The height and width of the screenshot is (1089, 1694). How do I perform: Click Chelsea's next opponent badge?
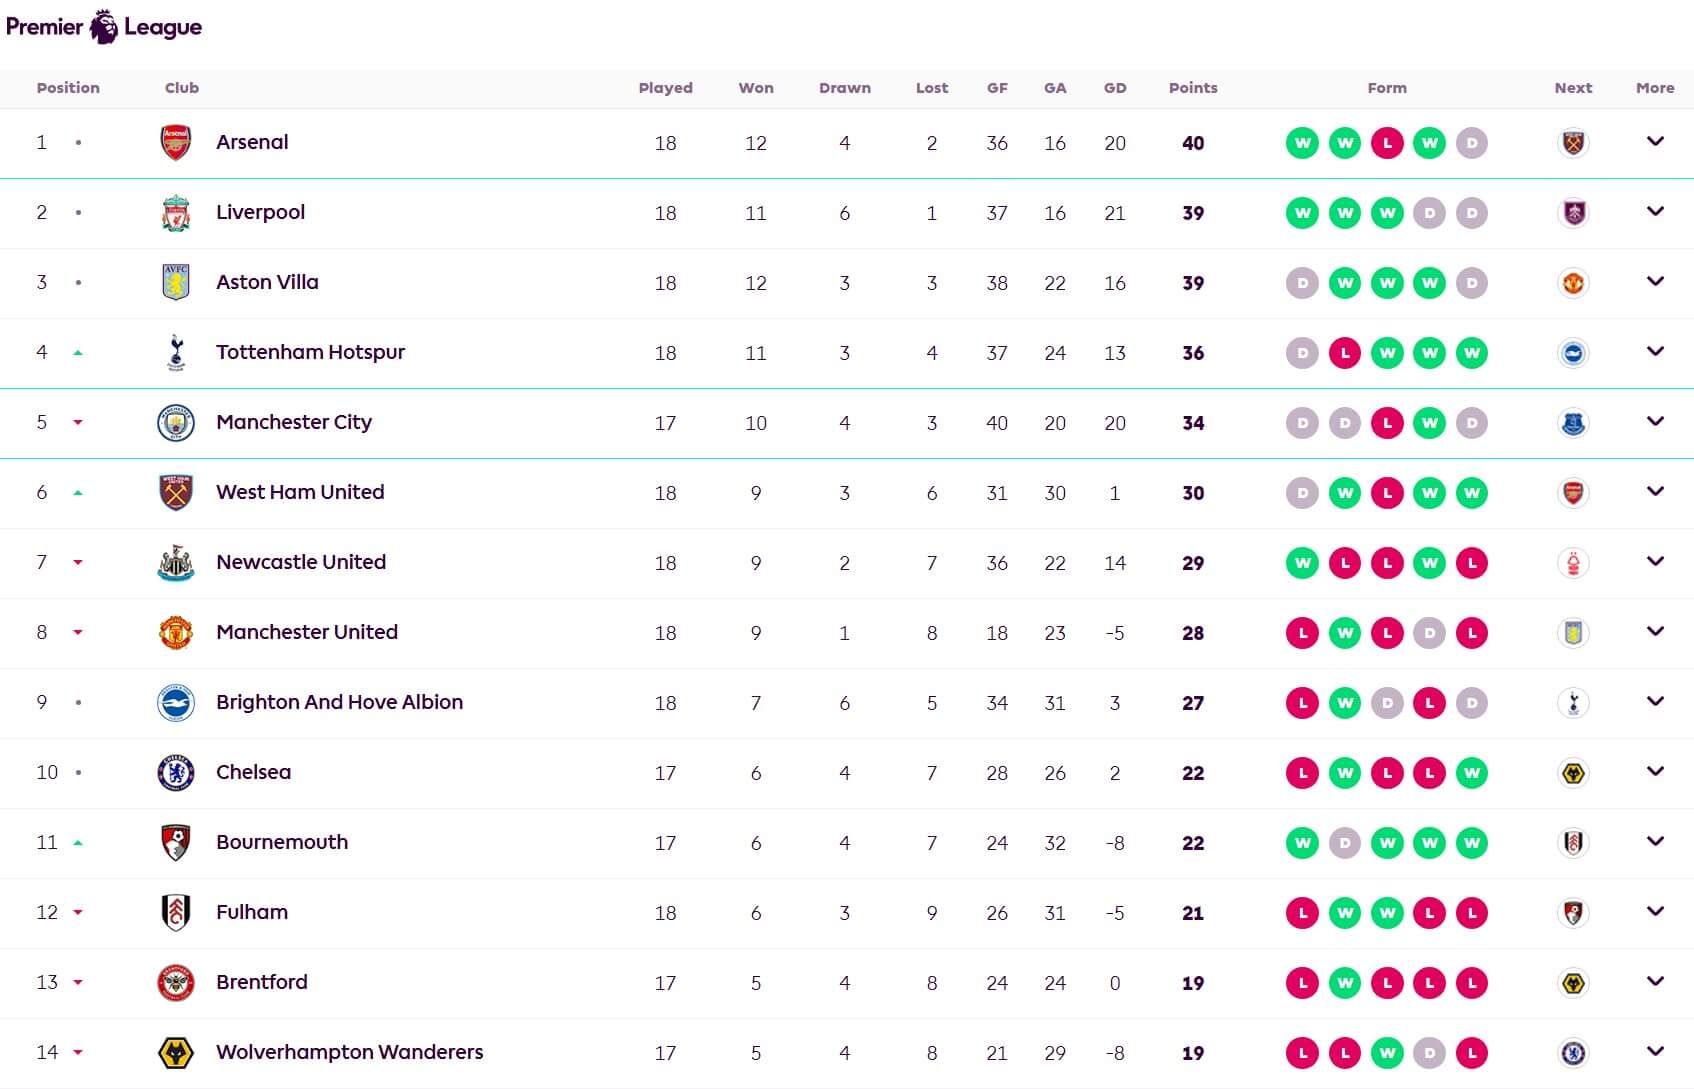[x=1573, y=773]
